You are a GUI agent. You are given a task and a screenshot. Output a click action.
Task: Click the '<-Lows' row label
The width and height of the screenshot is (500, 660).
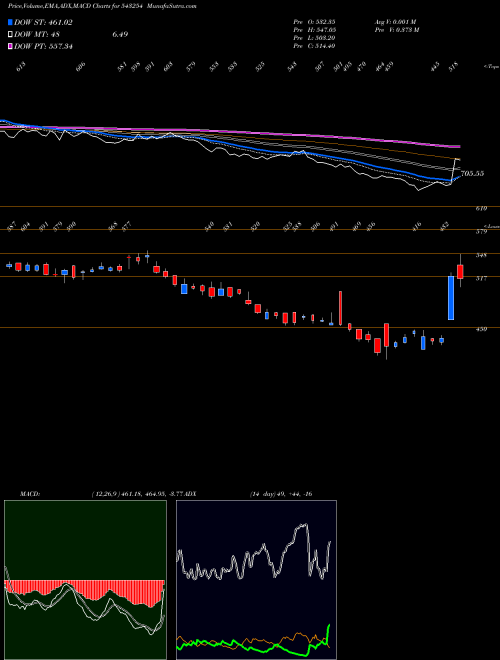tap(493, 226)
